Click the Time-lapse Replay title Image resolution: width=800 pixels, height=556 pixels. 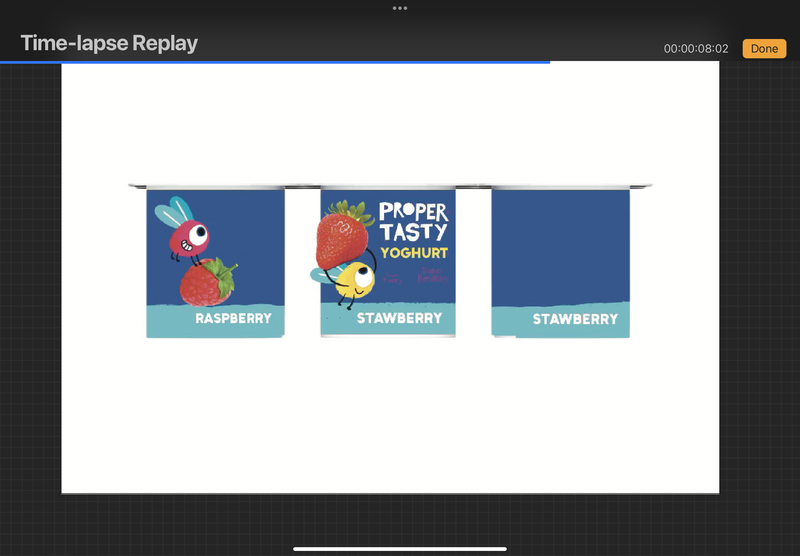[109, 44]
